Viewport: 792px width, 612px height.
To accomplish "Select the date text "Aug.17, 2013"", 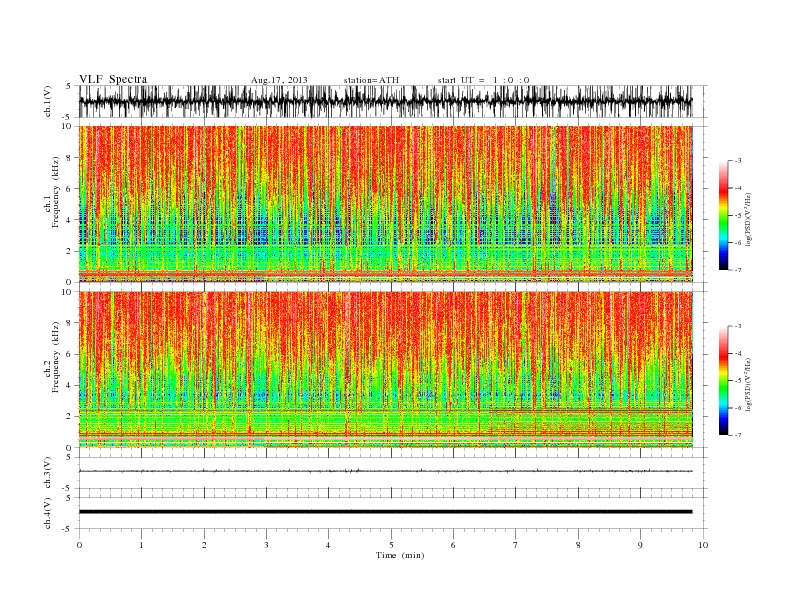I will coord(279,80).
